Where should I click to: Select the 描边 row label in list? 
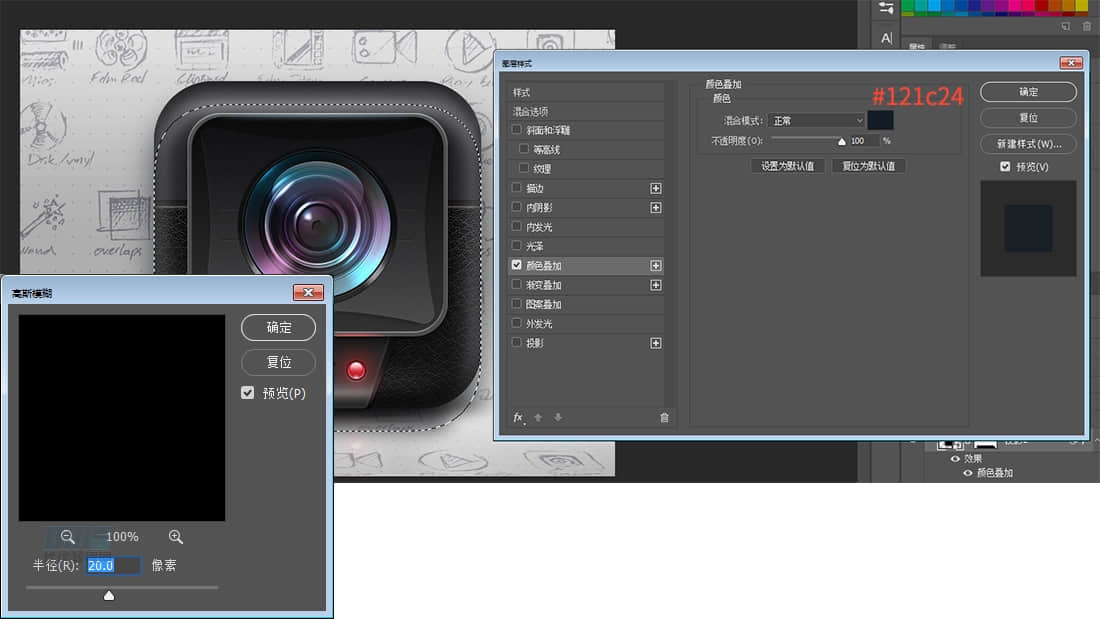coord(535,188)
